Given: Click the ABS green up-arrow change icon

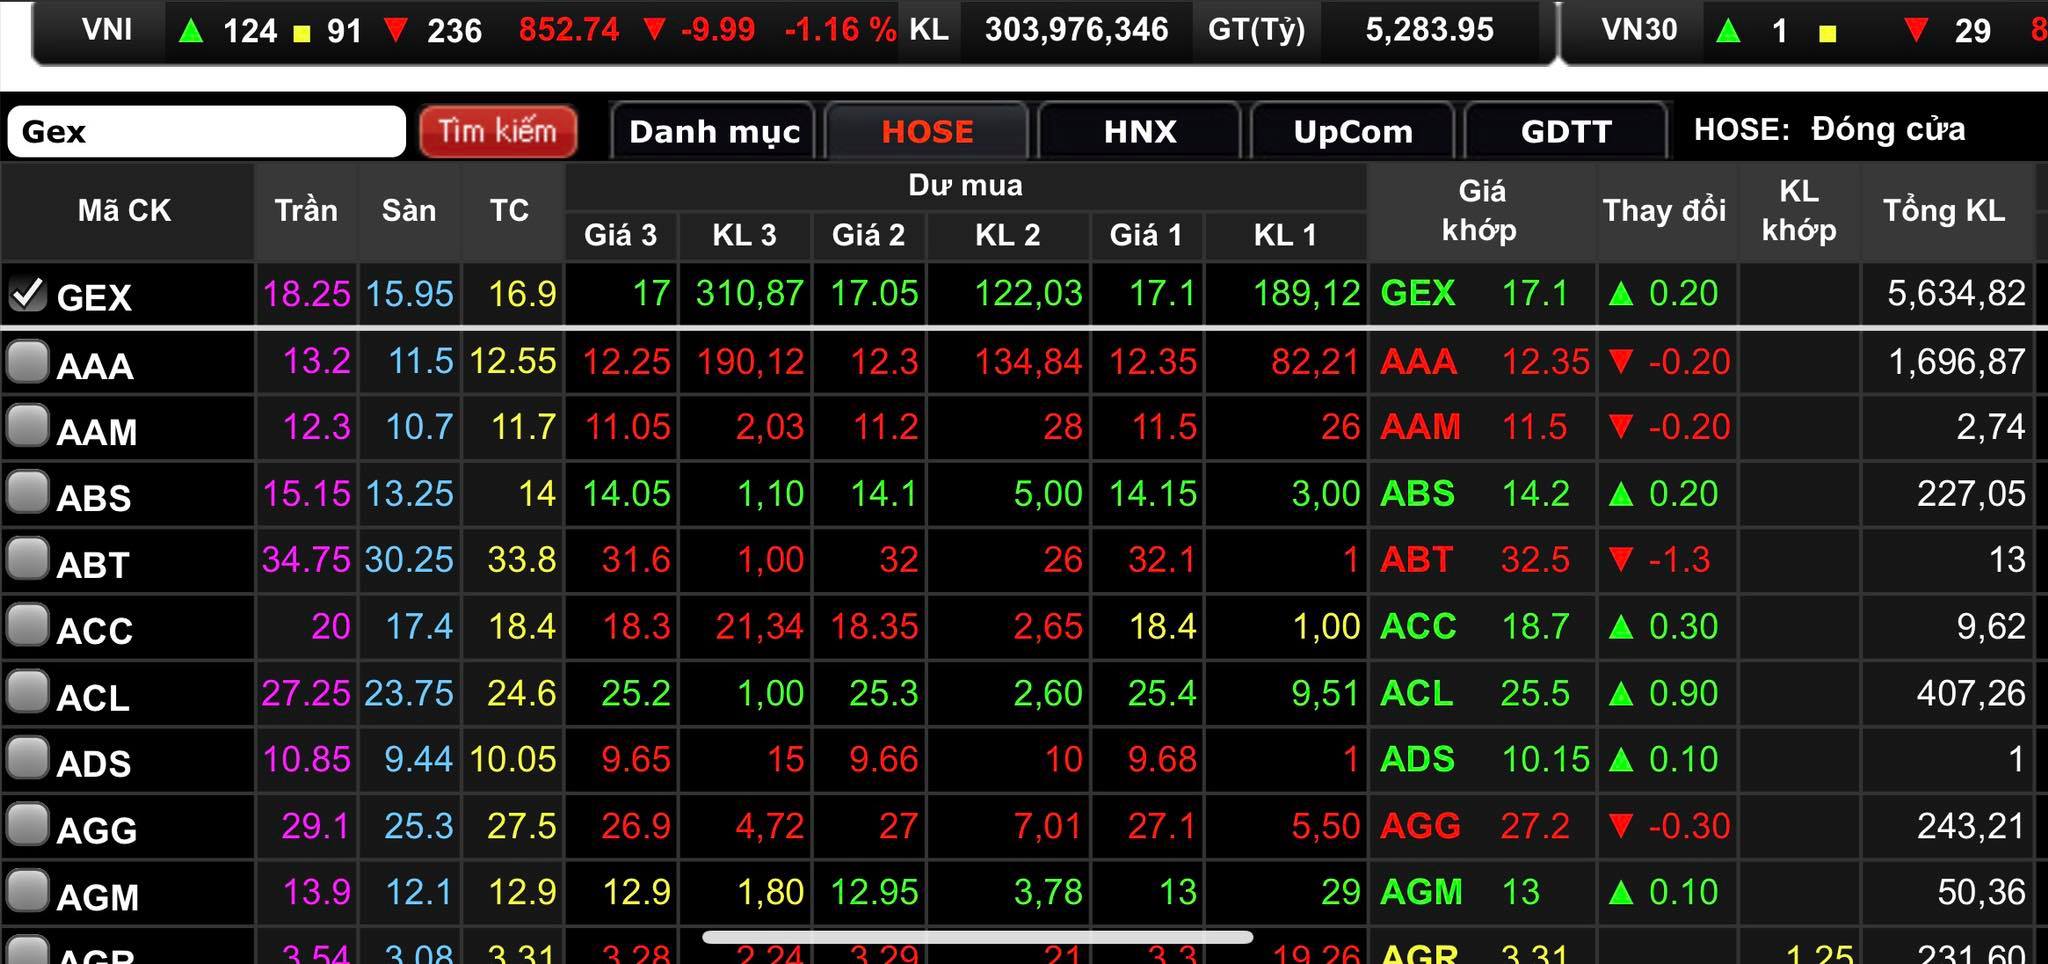Looking at the screenshot, I should tap(1622, 494).
